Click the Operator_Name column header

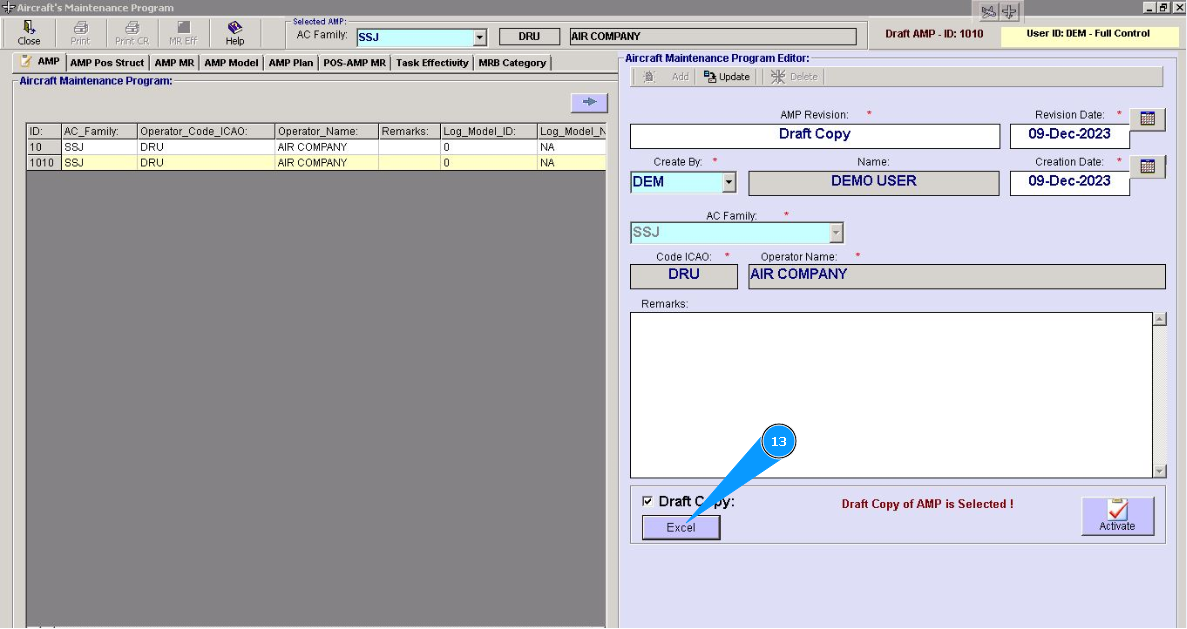click(x=326, y=131)
